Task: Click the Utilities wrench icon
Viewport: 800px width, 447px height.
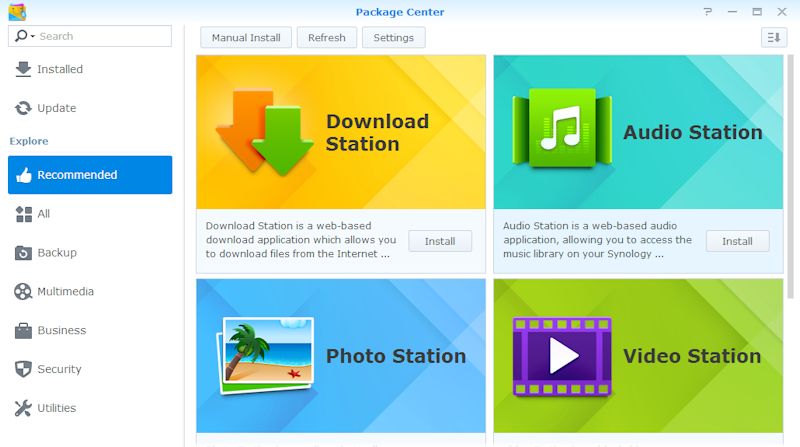Action: pos(23,408)
